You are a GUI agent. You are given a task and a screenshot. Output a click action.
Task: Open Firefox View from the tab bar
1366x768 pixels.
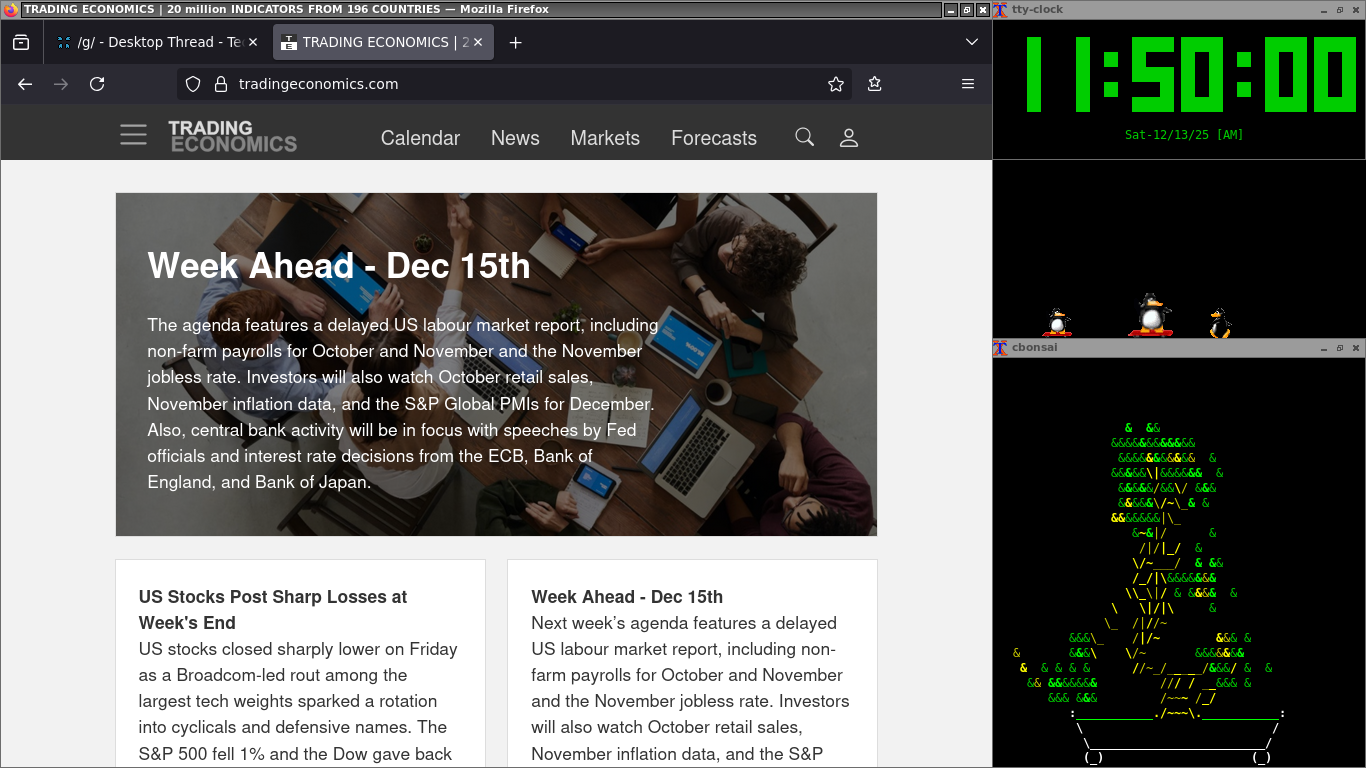coord(21,42)
